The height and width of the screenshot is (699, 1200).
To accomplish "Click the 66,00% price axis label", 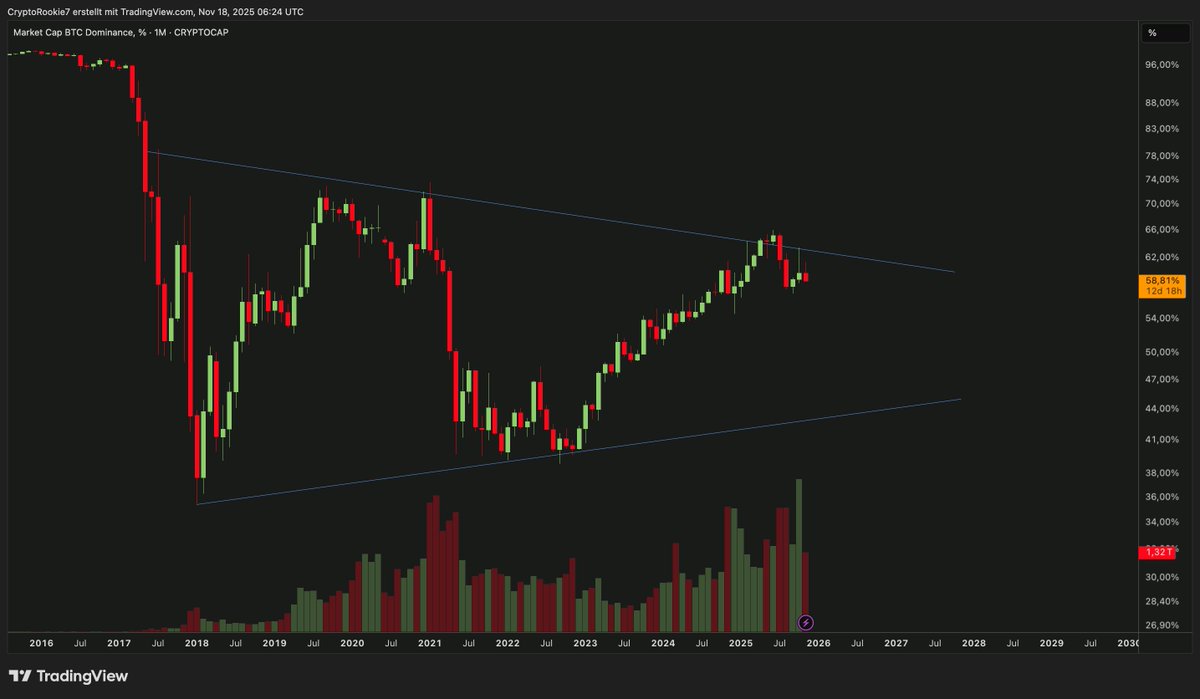I will pyautogui.click(x=1163, y=230).
